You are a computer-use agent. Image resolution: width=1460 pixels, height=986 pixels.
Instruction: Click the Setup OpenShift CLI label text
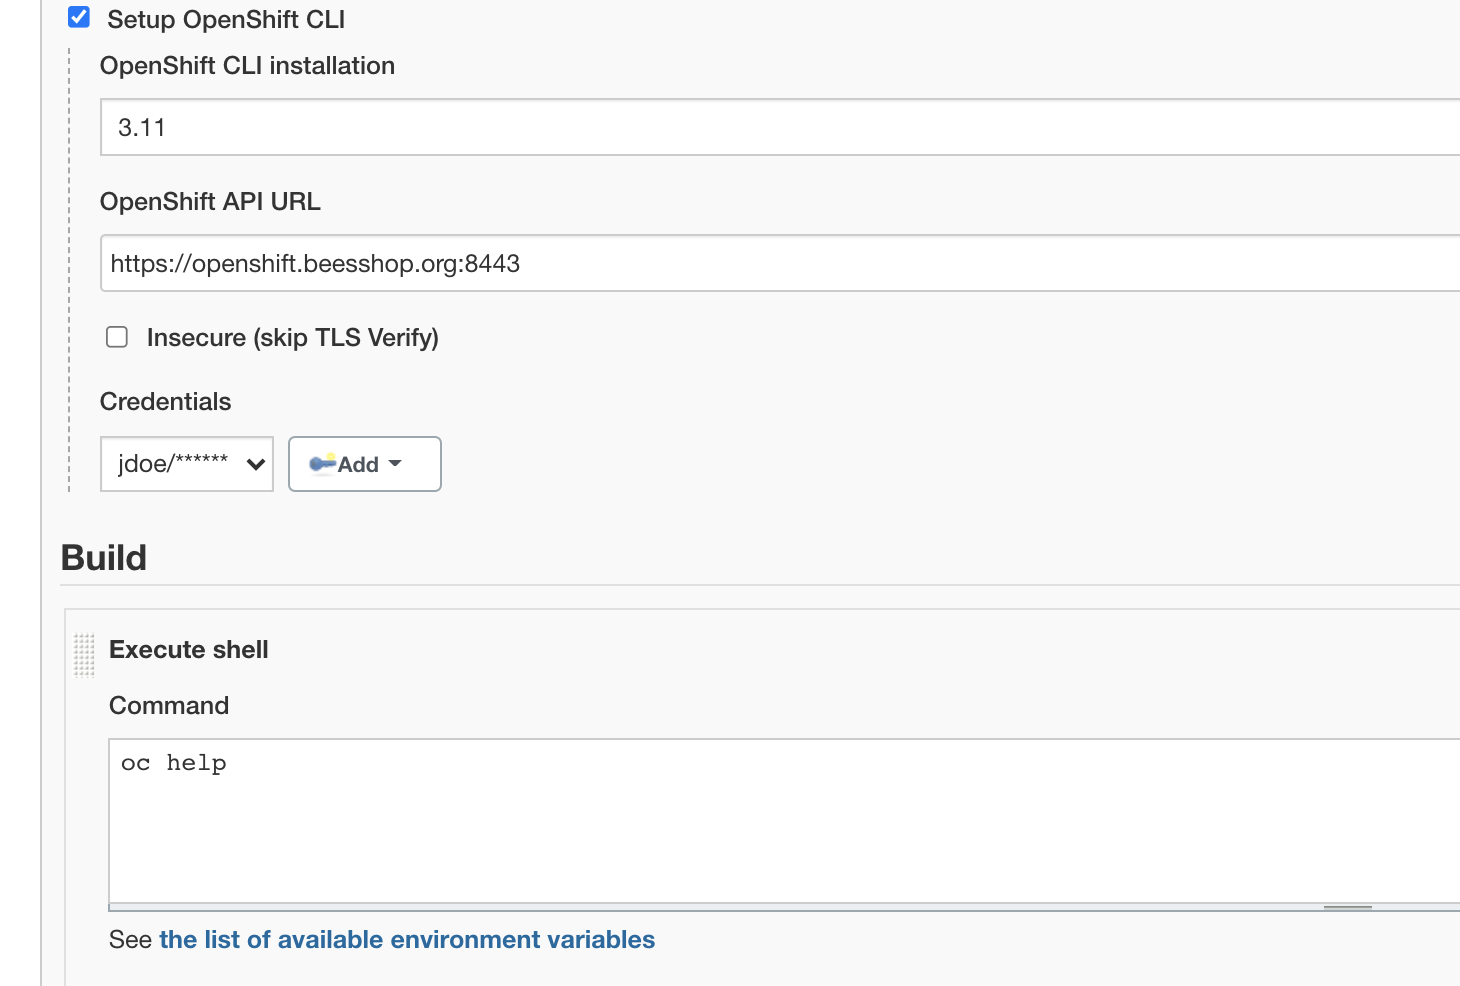tap(226, 19)
